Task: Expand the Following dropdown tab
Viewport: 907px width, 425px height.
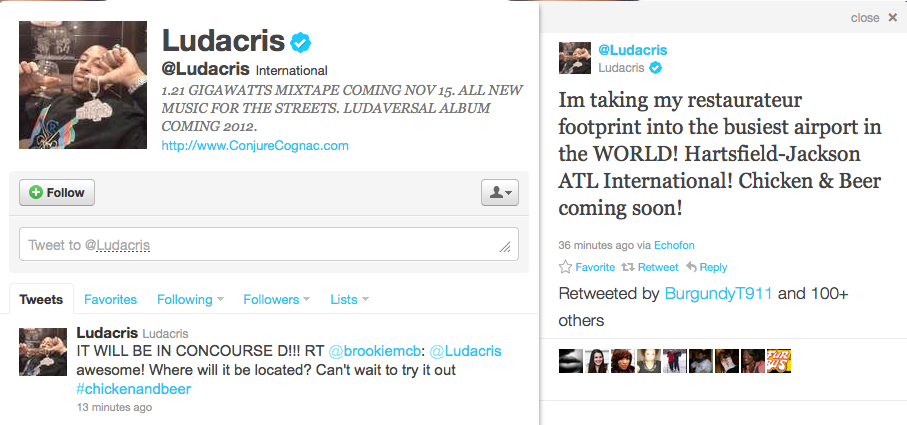Action: [x=190, y=300]
